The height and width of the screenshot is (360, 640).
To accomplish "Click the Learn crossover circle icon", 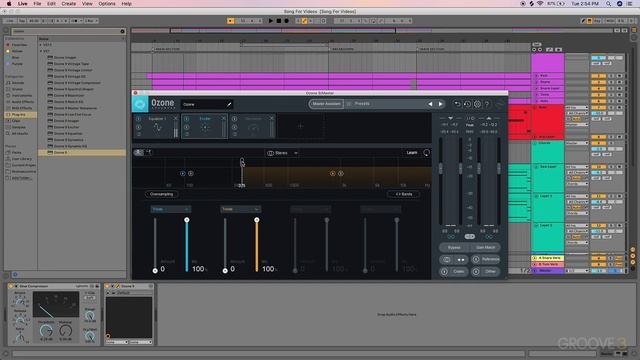I will (x=426, y=153).
